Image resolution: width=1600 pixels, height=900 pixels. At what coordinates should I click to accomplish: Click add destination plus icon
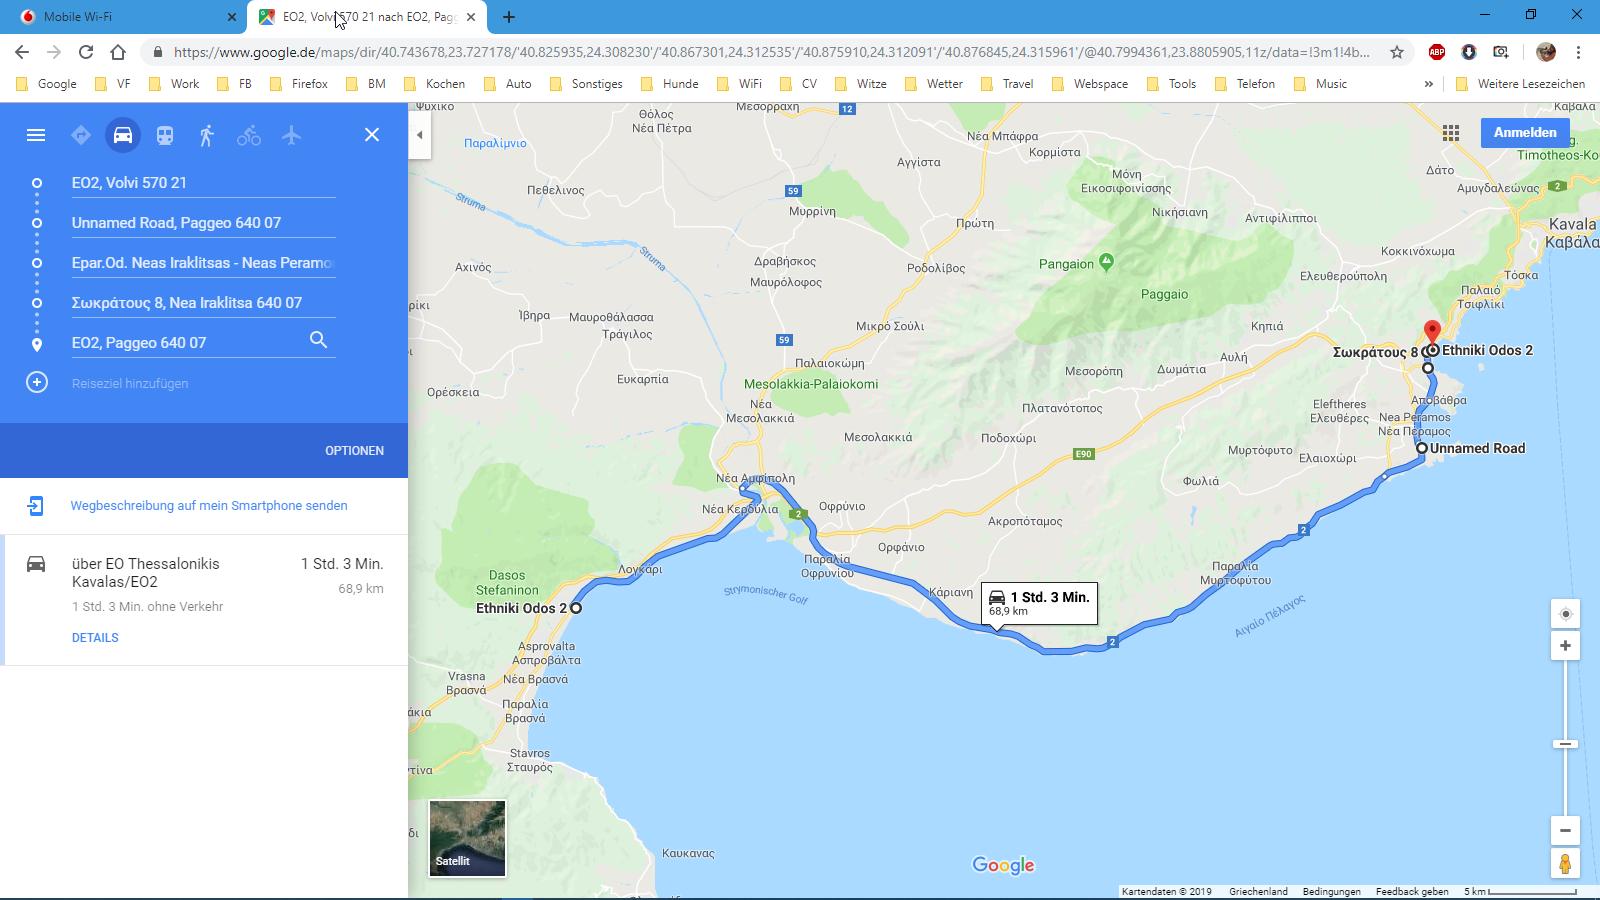pyautogui.click(x=37, y=383)
